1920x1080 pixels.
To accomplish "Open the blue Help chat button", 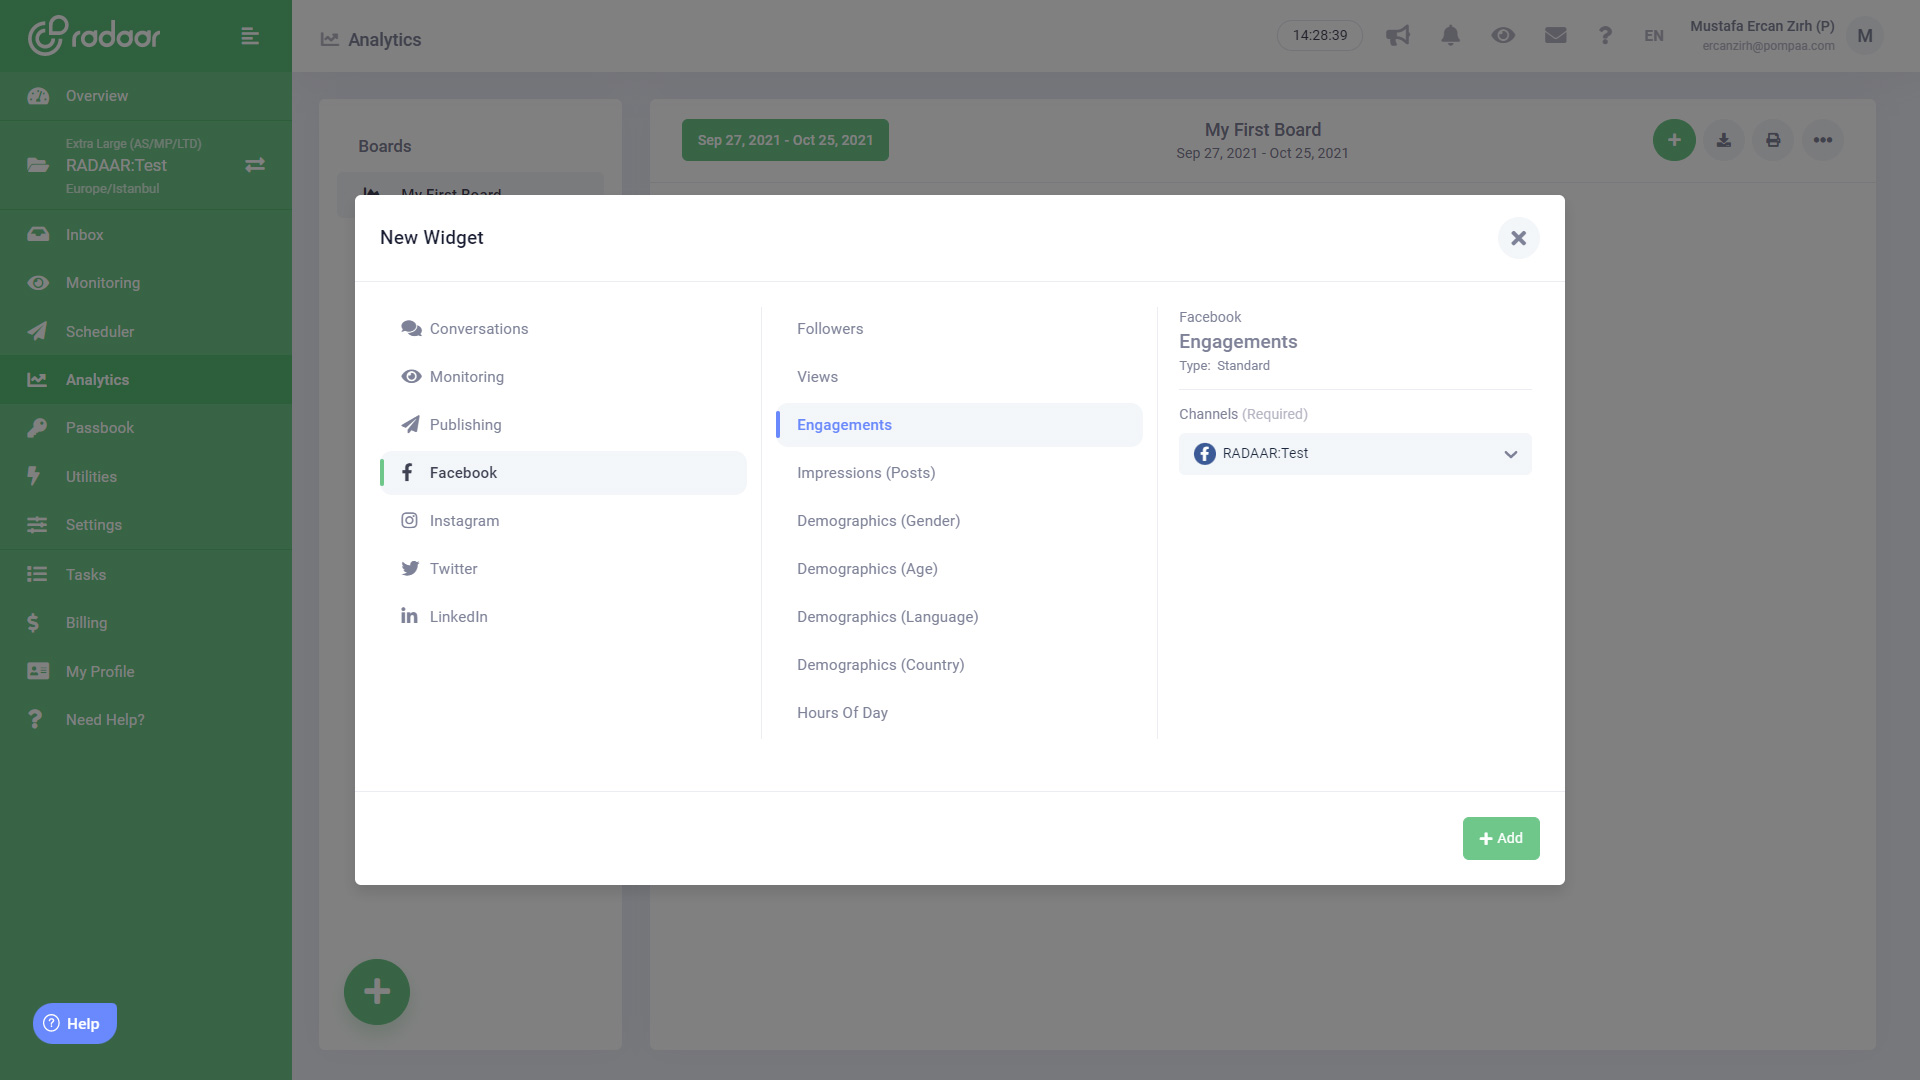I will pos(75,1023).
